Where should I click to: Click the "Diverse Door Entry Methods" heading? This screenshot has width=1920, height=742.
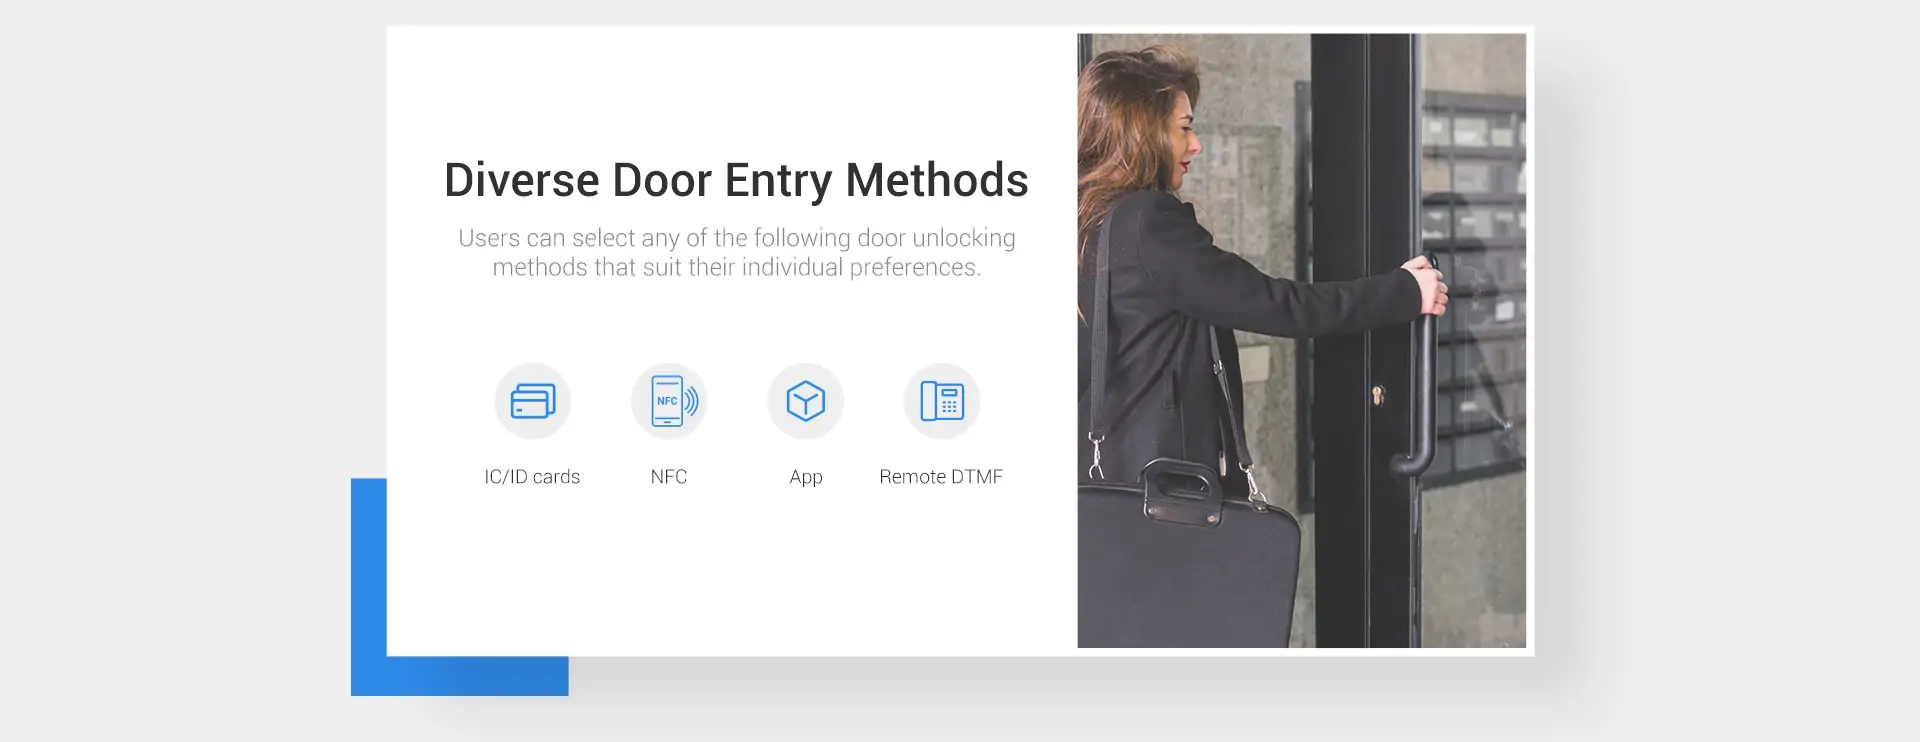pyautogui.click(x=736, y=181)
